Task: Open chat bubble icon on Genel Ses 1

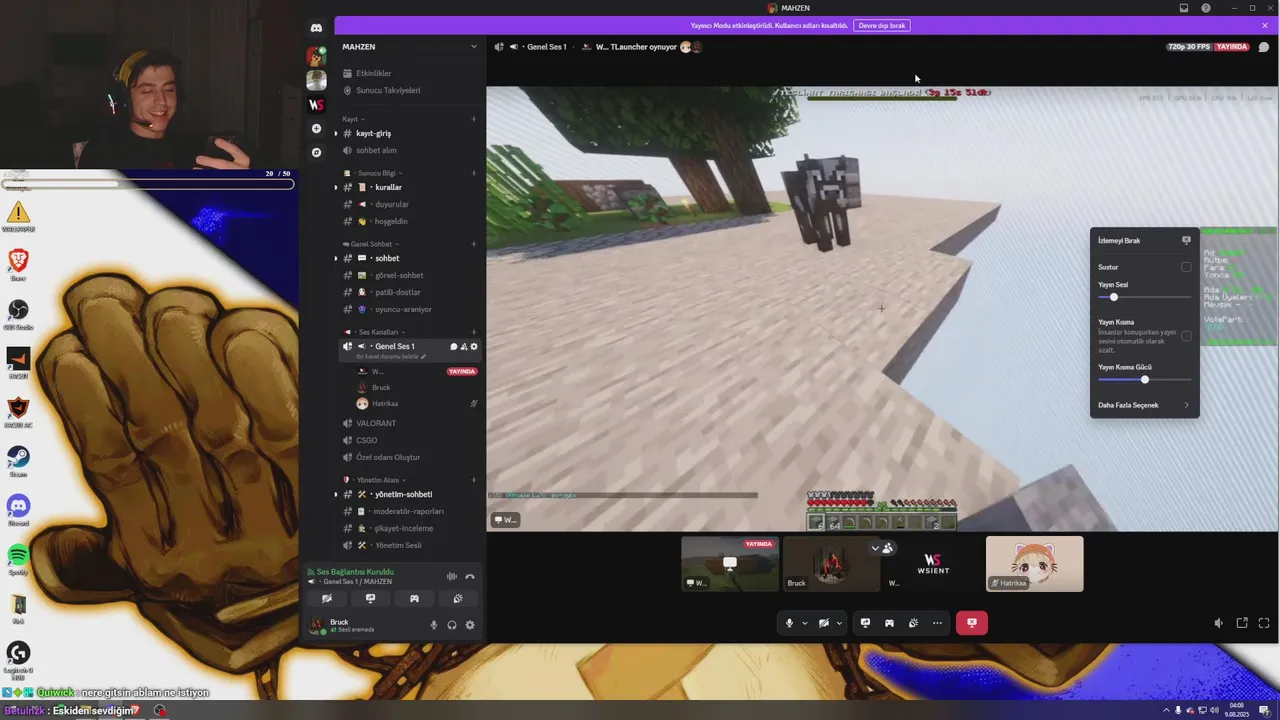Action: (x=453, y=346)
